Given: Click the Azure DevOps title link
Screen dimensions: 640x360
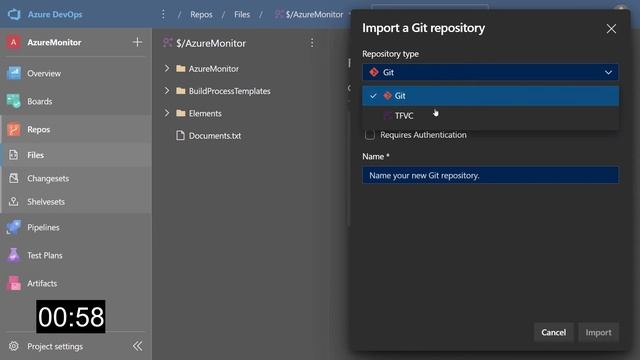Looking at the screenshot, I should click(x=55, y=14).
